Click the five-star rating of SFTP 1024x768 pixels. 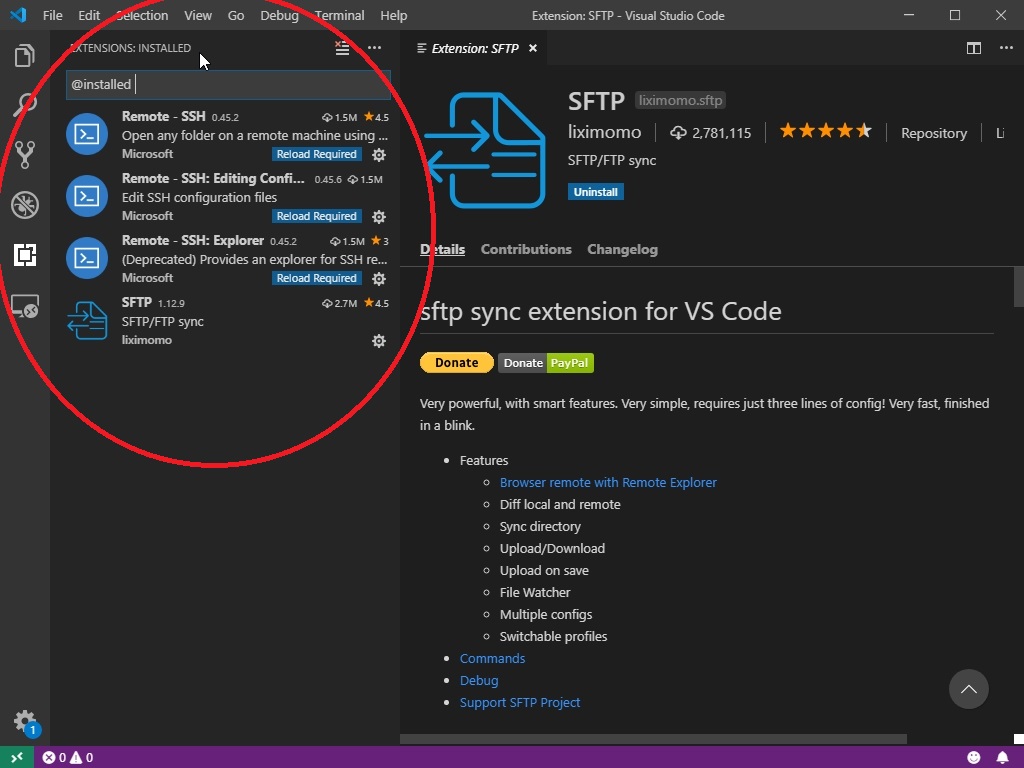pos(825,131)
